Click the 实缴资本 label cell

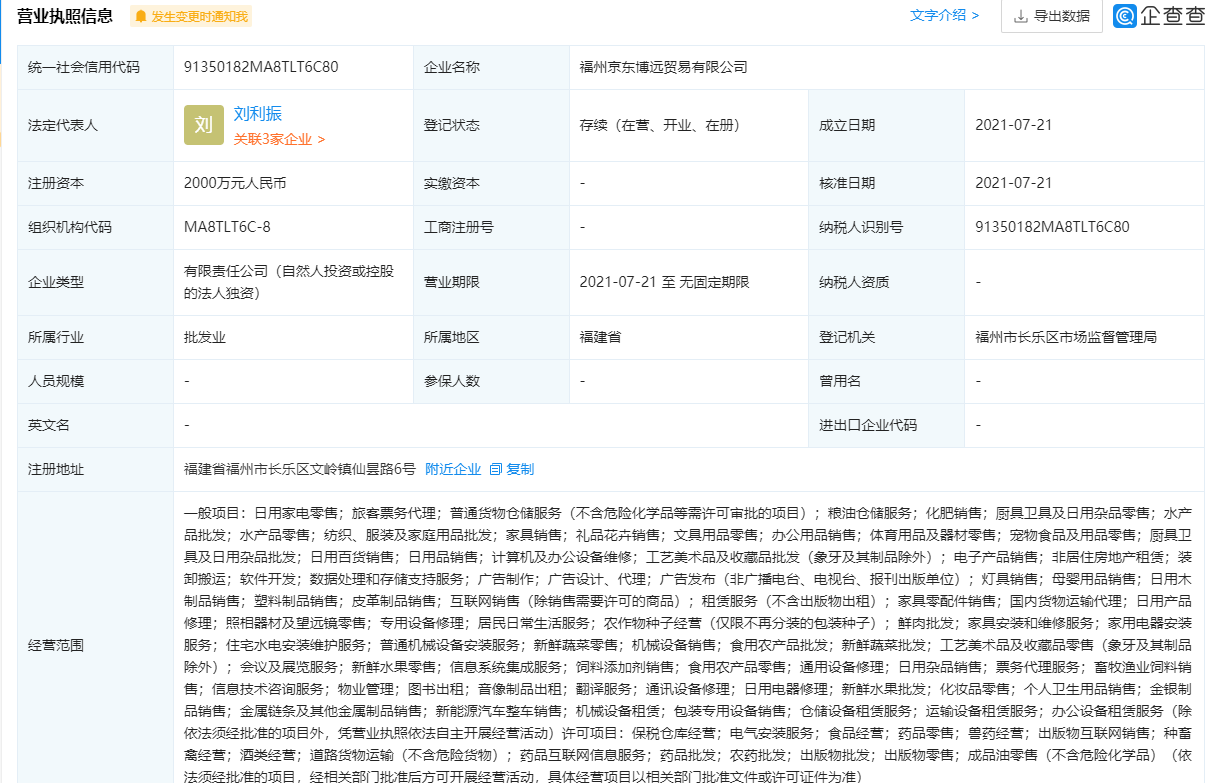(x=491, y=183)
